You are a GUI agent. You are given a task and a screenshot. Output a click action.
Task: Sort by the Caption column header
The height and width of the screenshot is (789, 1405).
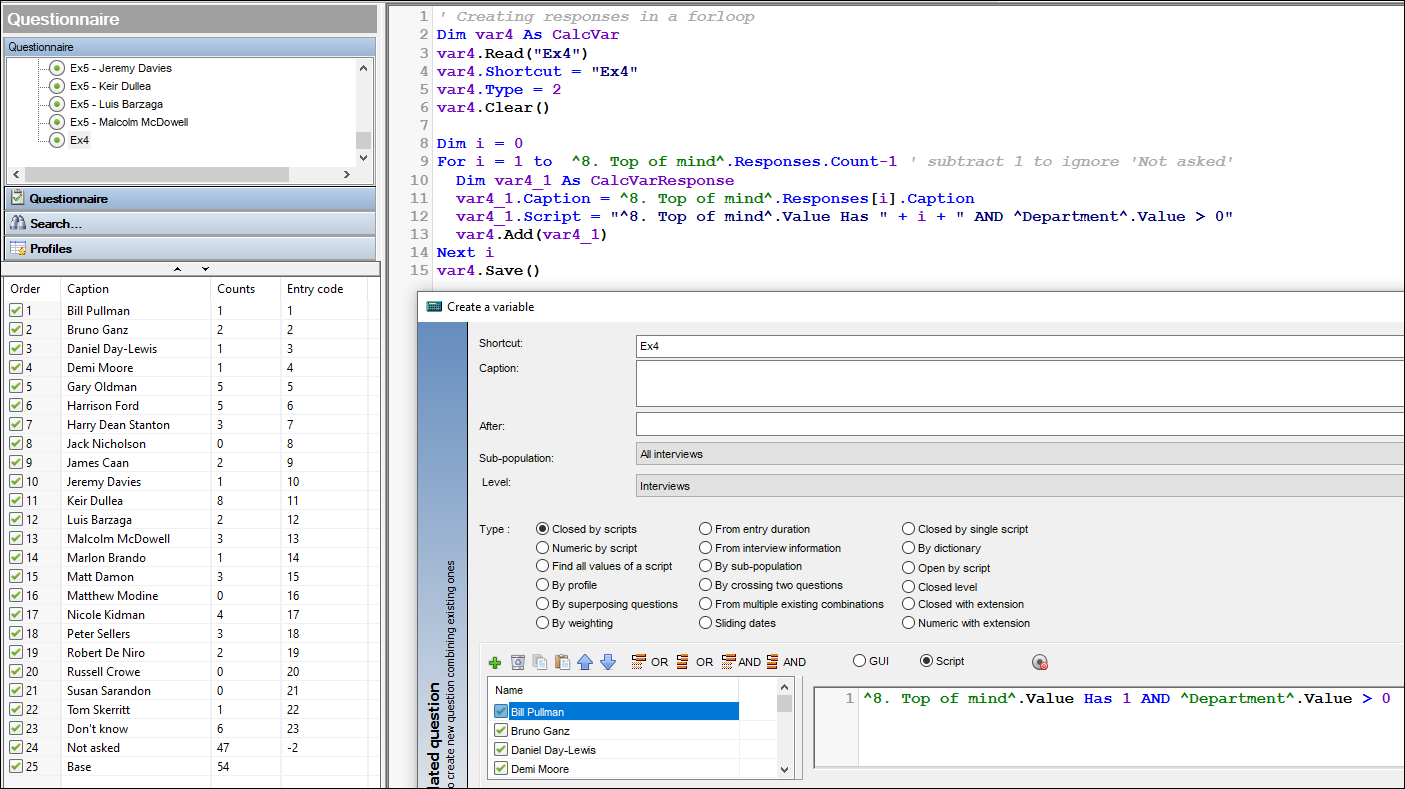click(x=136, y=289)
